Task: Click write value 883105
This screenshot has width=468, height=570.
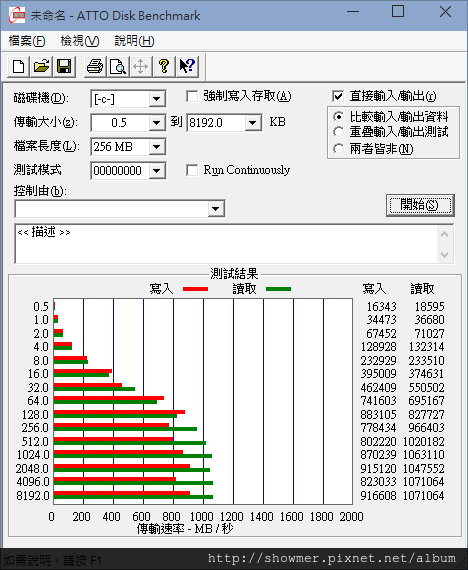Action: click(378, 414)
